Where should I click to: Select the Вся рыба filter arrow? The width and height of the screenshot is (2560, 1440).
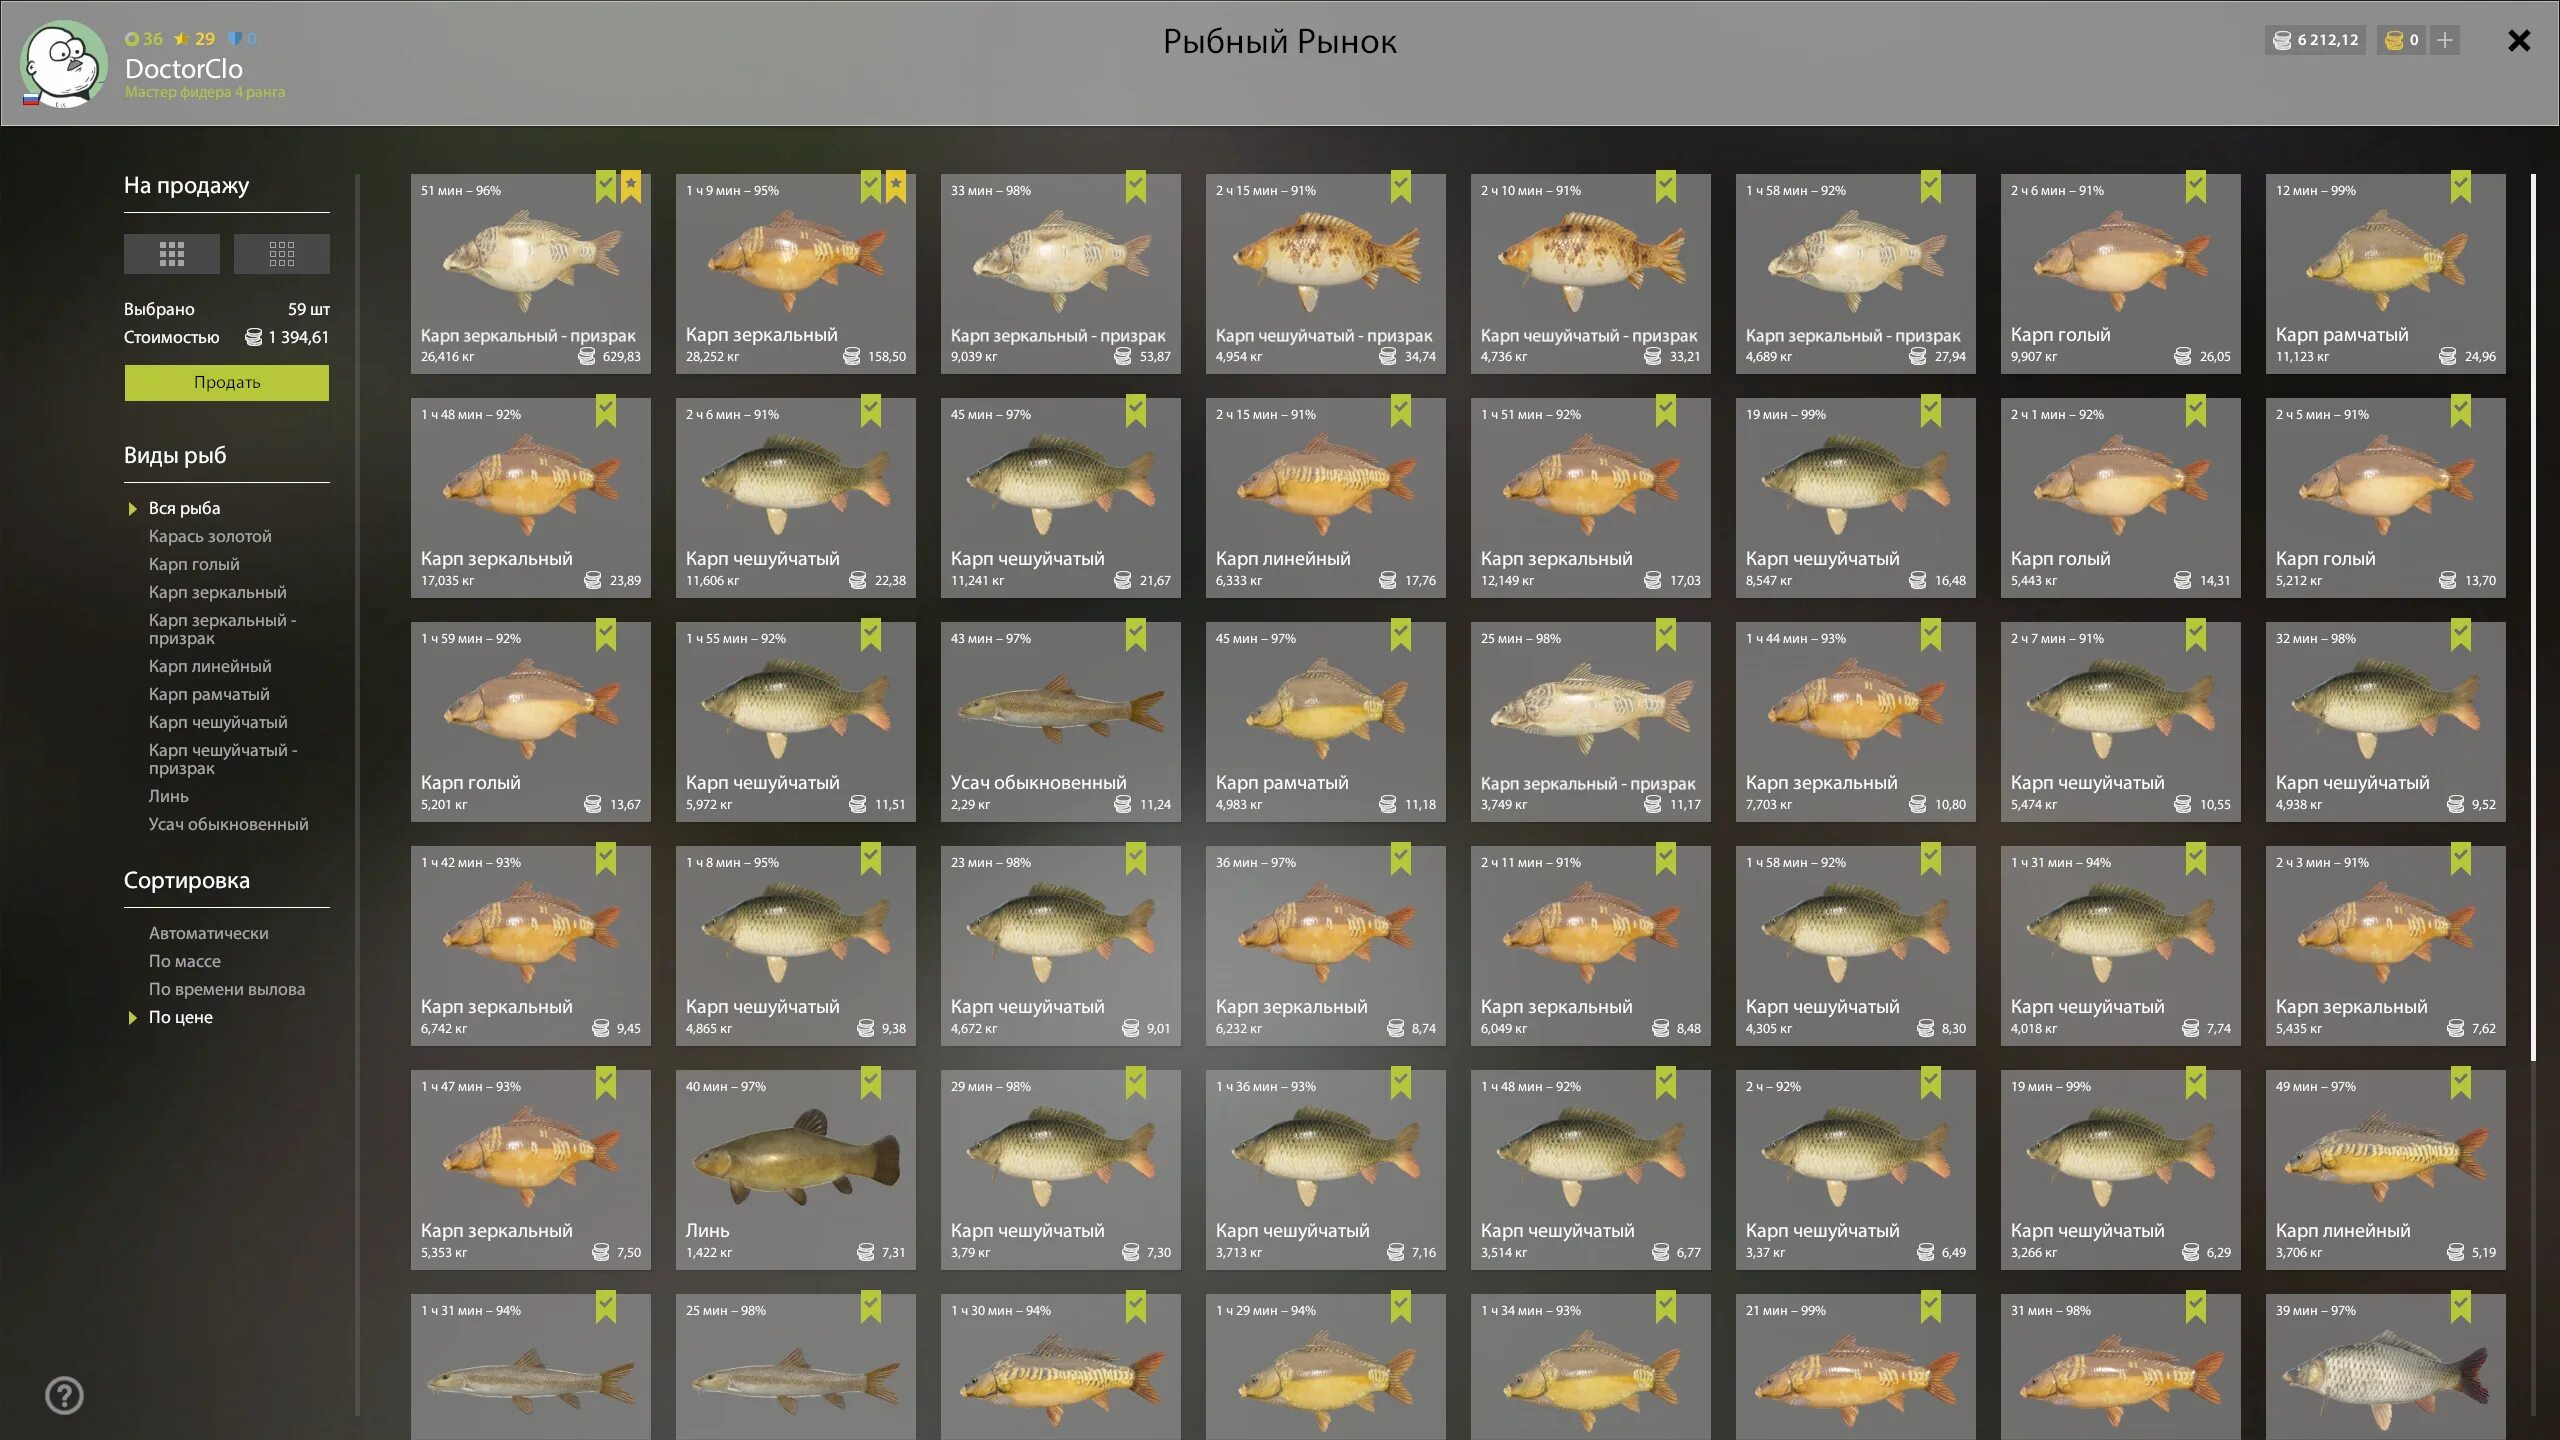[x=132, y=509]
